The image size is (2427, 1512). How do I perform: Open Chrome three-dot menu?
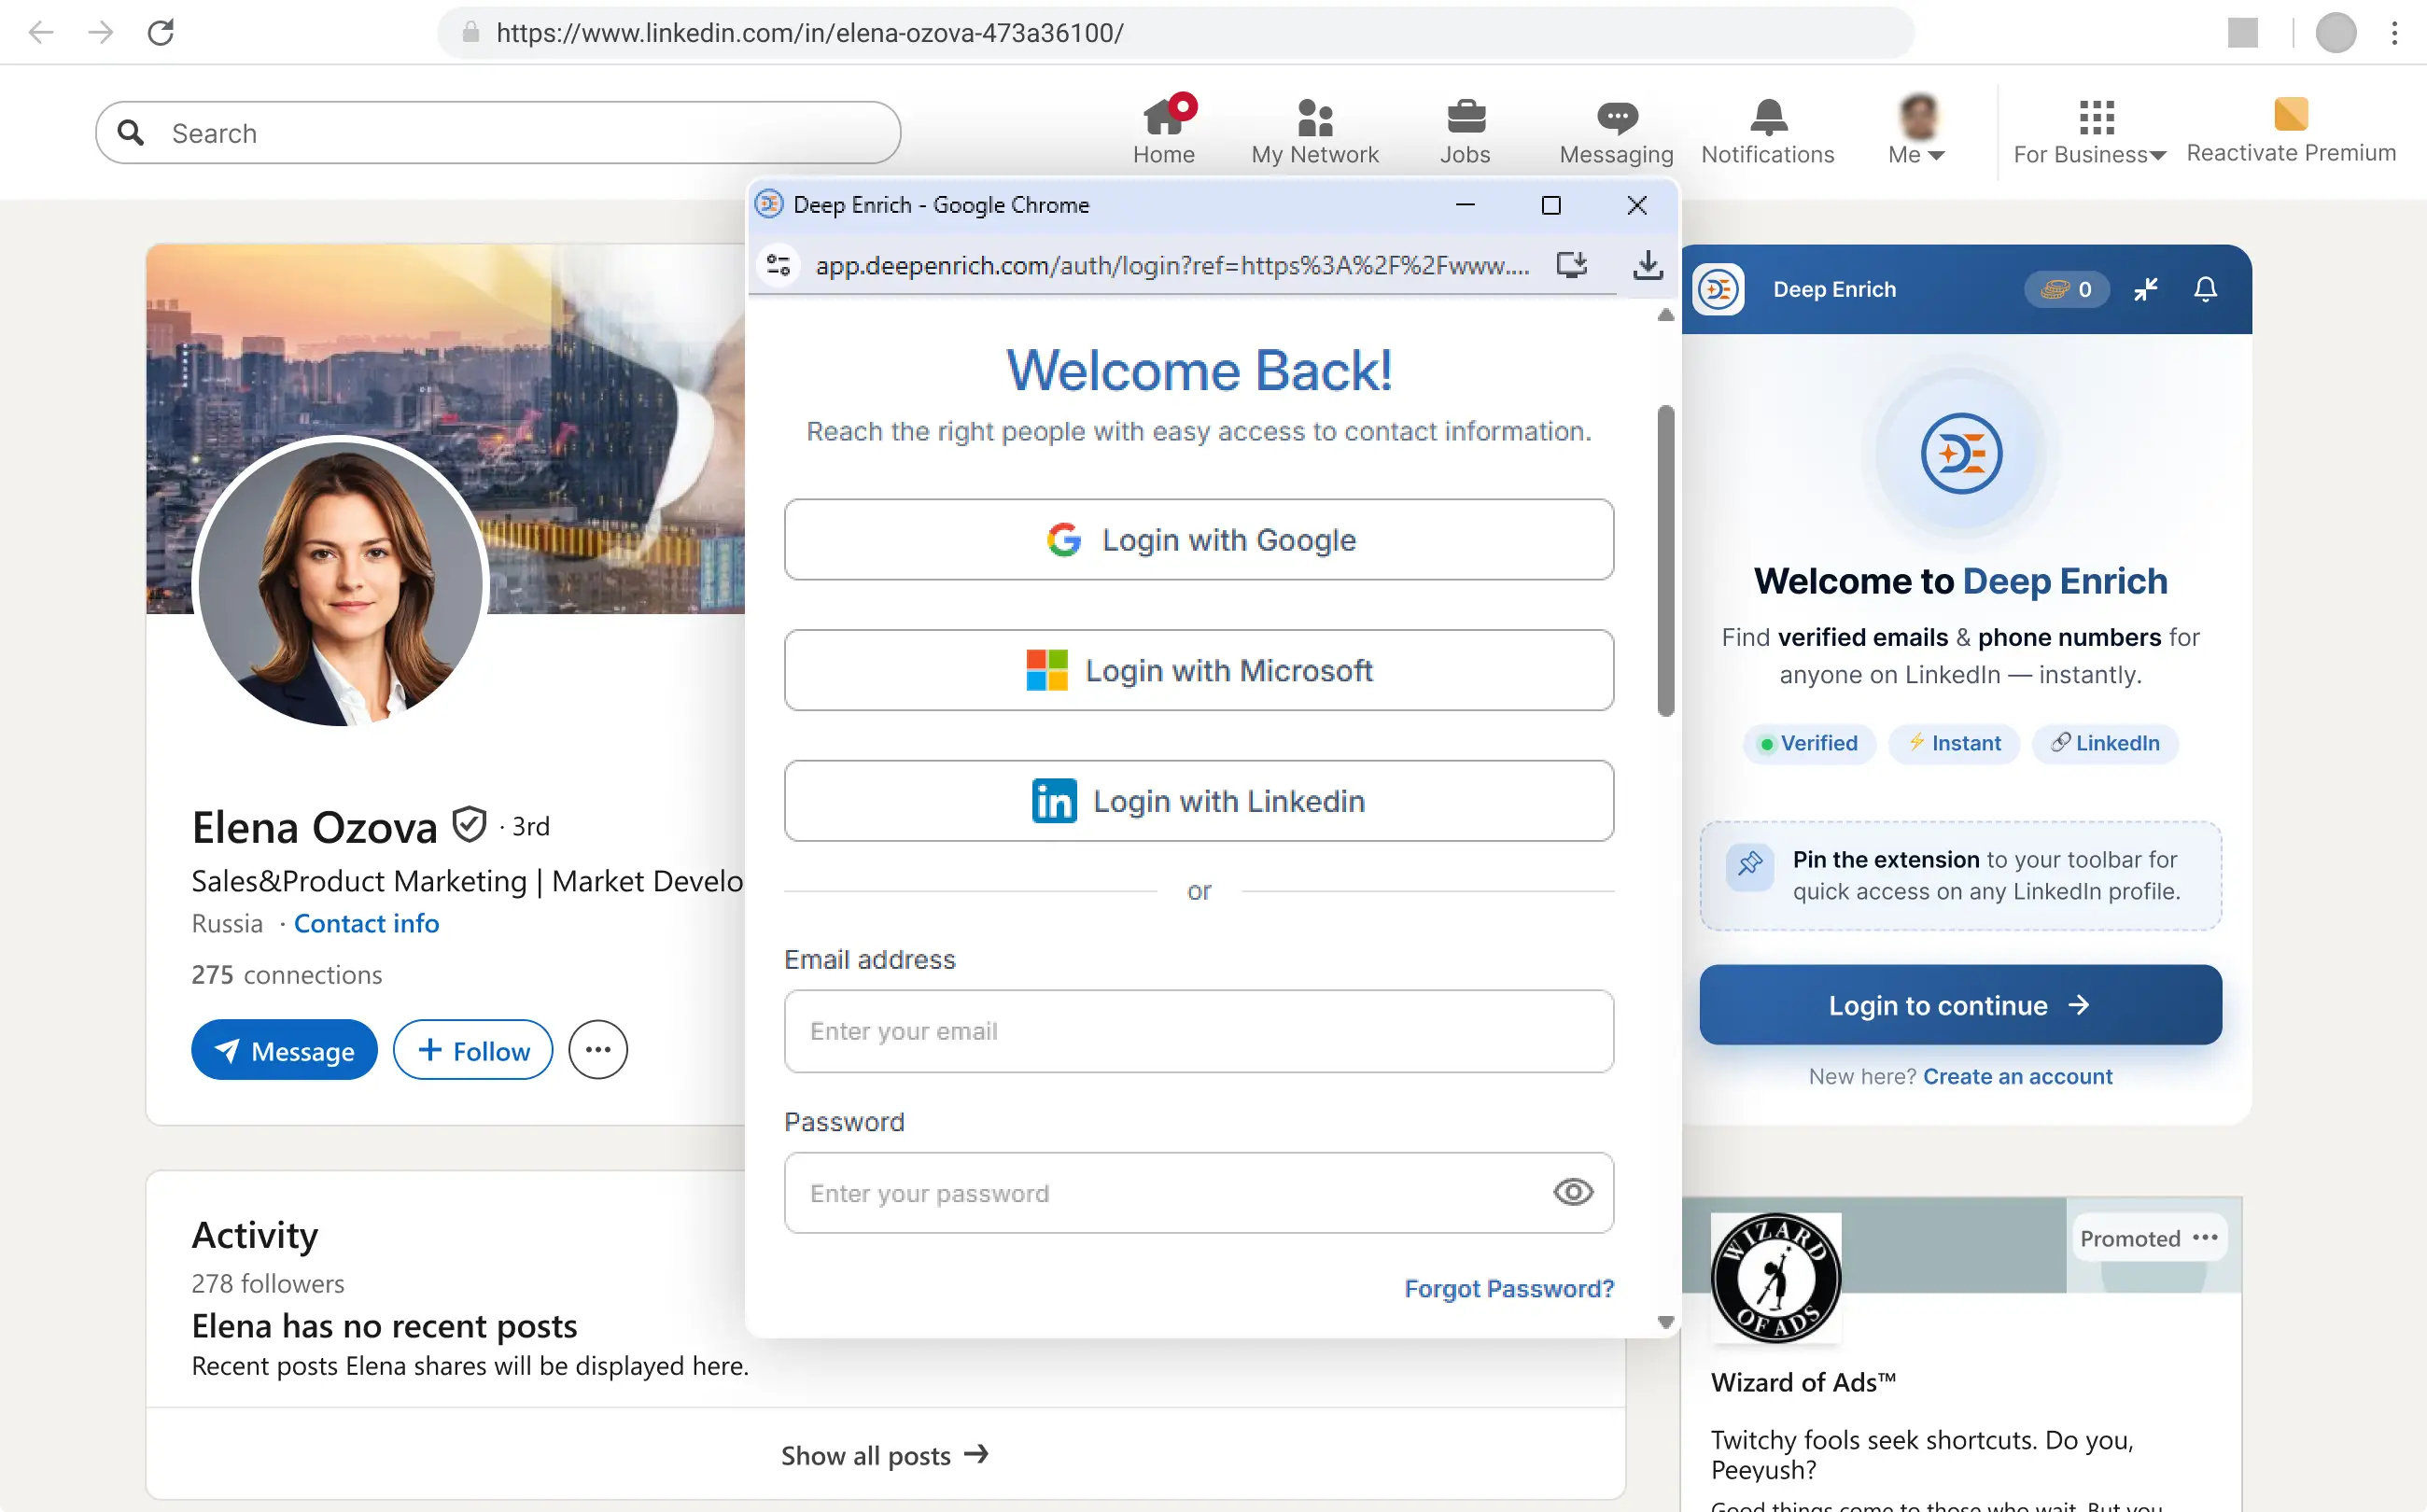[x=2394, y=33]
